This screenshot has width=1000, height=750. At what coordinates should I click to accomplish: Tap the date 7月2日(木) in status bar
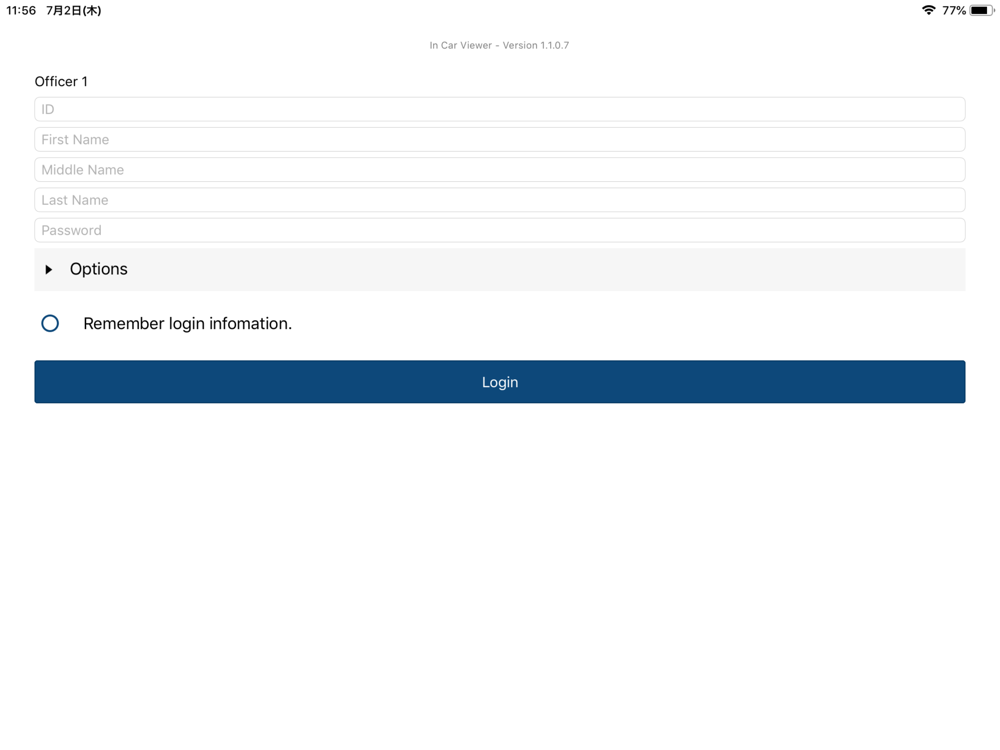[73, 10]
